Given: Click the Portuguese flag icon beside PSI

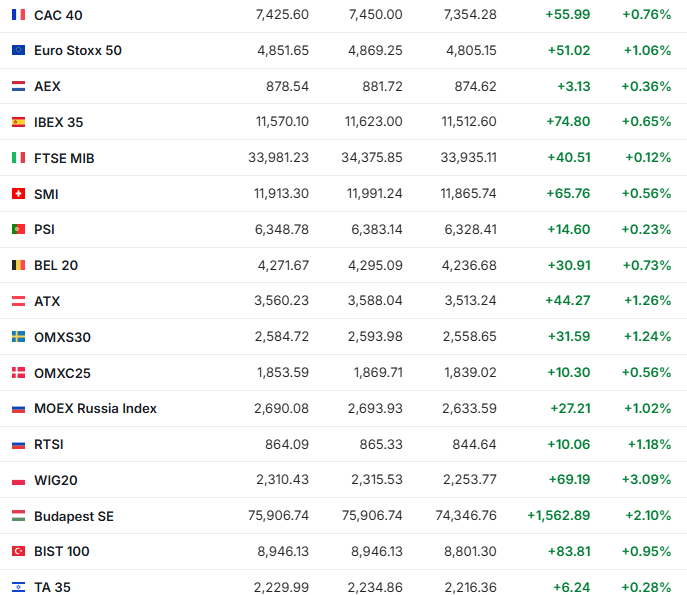Looking at the screenshot, I should pyautogui.click(x=18, y=230).
